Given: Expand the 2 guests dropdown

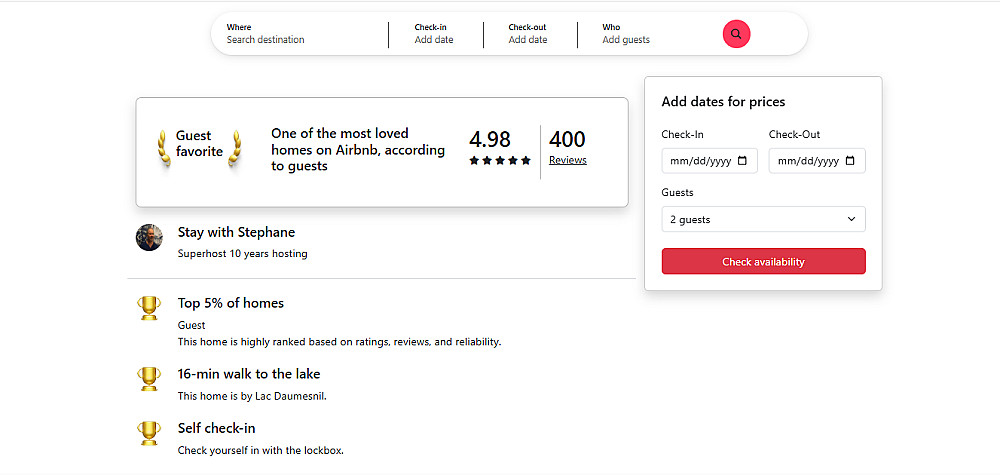Looking at the screenshot, I should [x=763, y=219].
